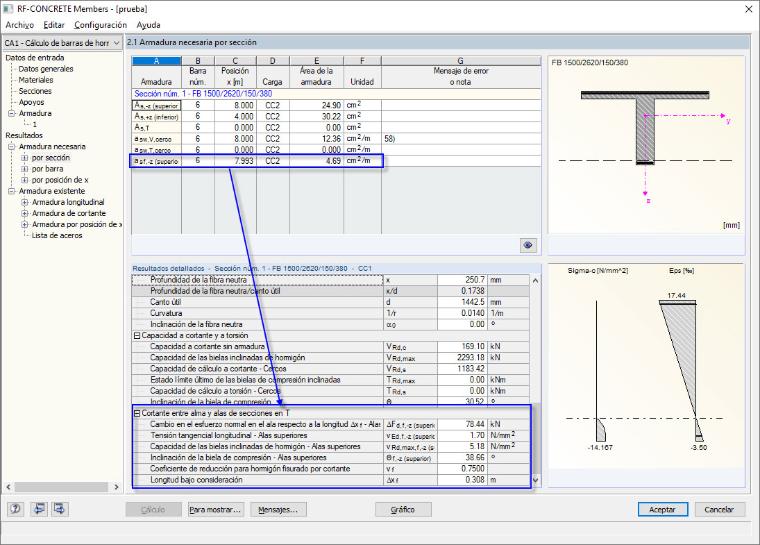Open the Configuración menu
This screenshot has height=545, width=760.
(100, 25)
